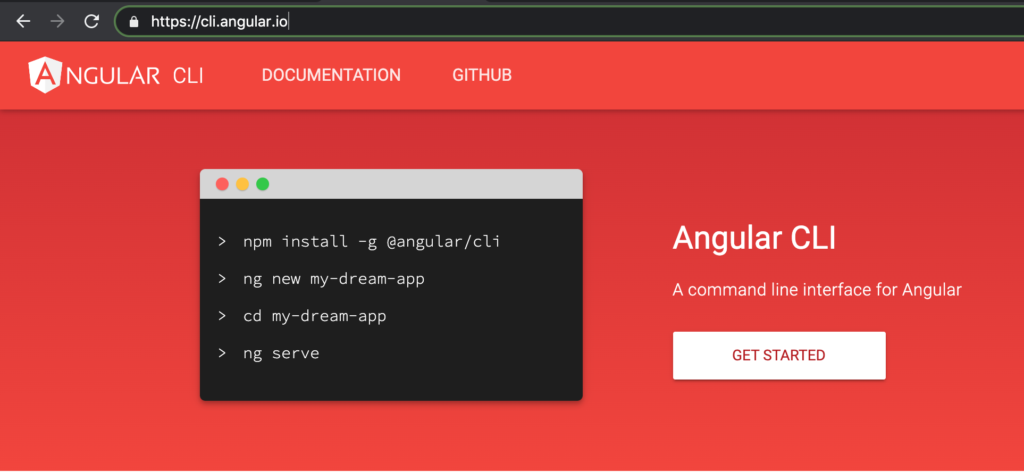
Task: Click the yellow dot on terminal window
Action: point(242,184)
